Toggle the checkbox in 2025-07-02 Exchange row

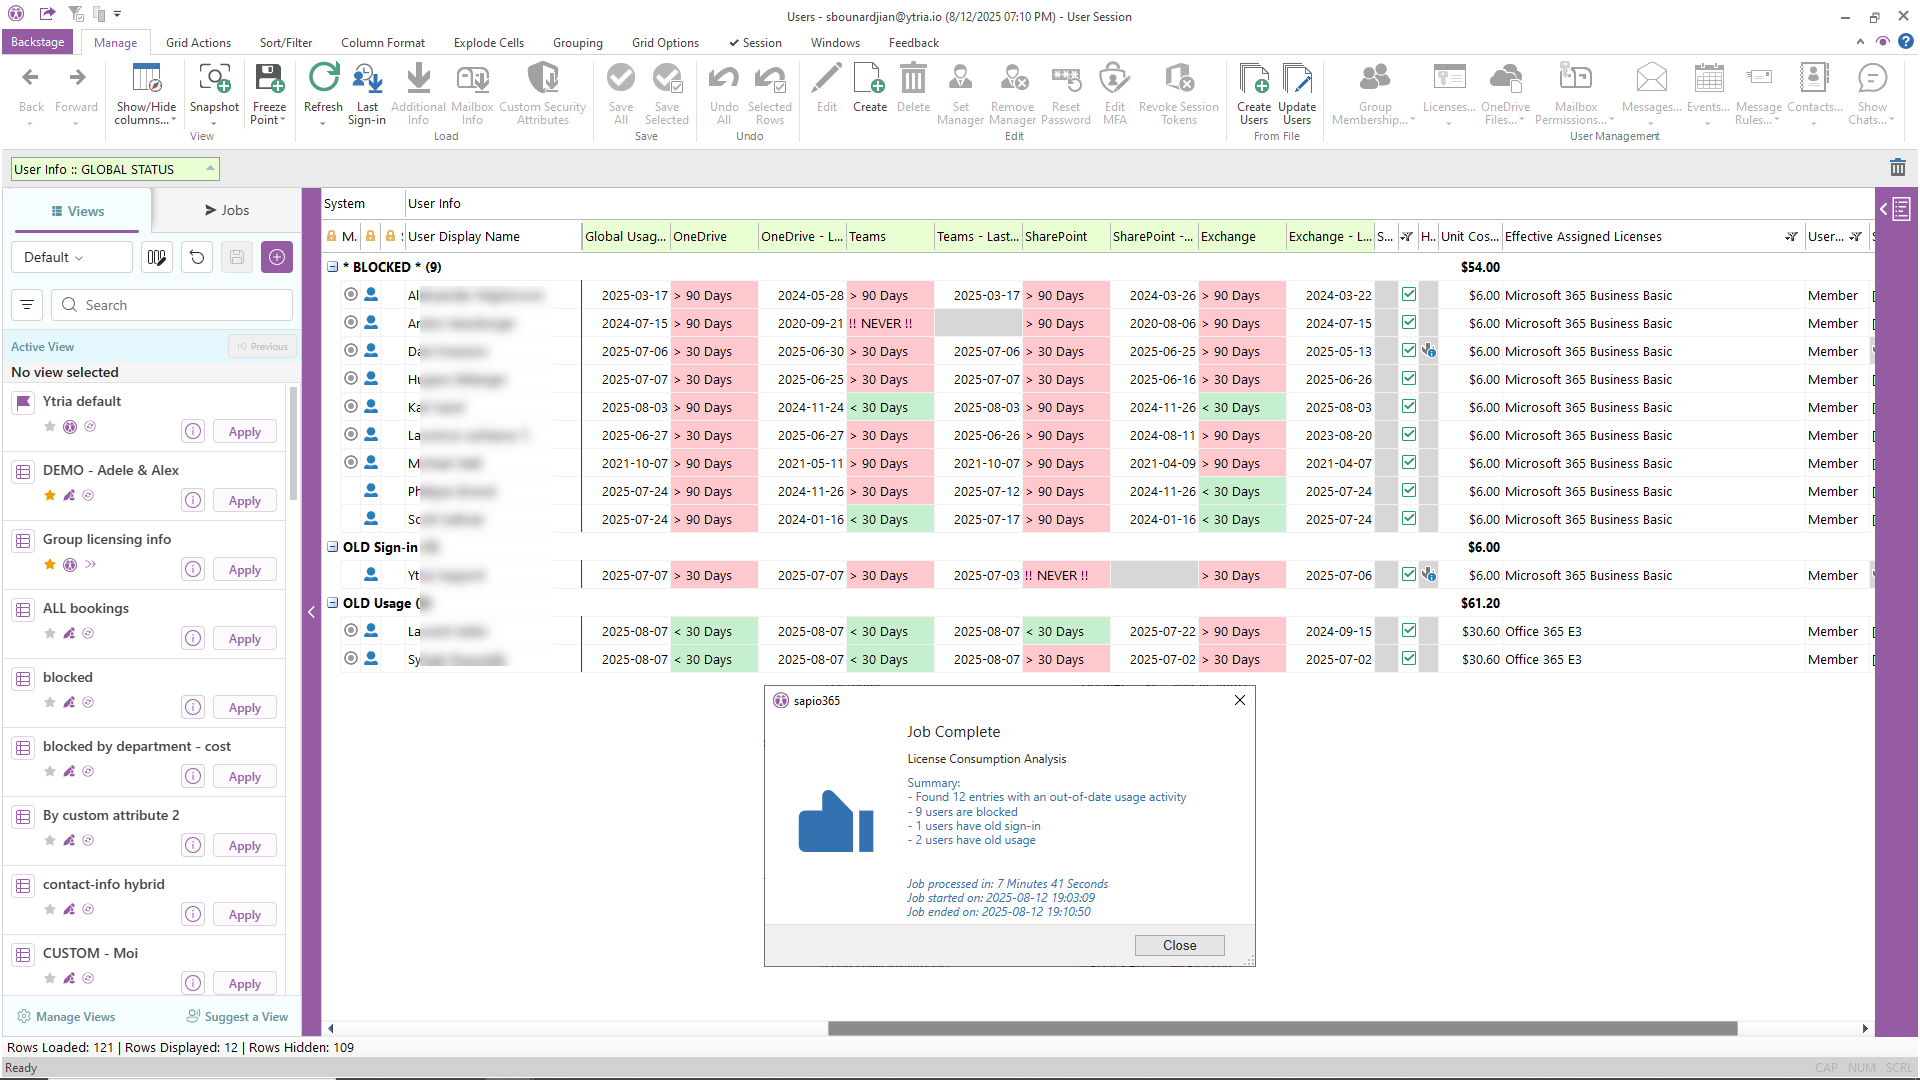point(1408,659)
